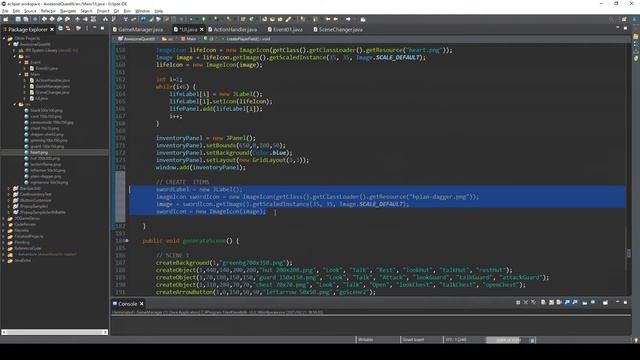
Task: Click Remove Launch icon in Console toolbar
Action: 526,302
